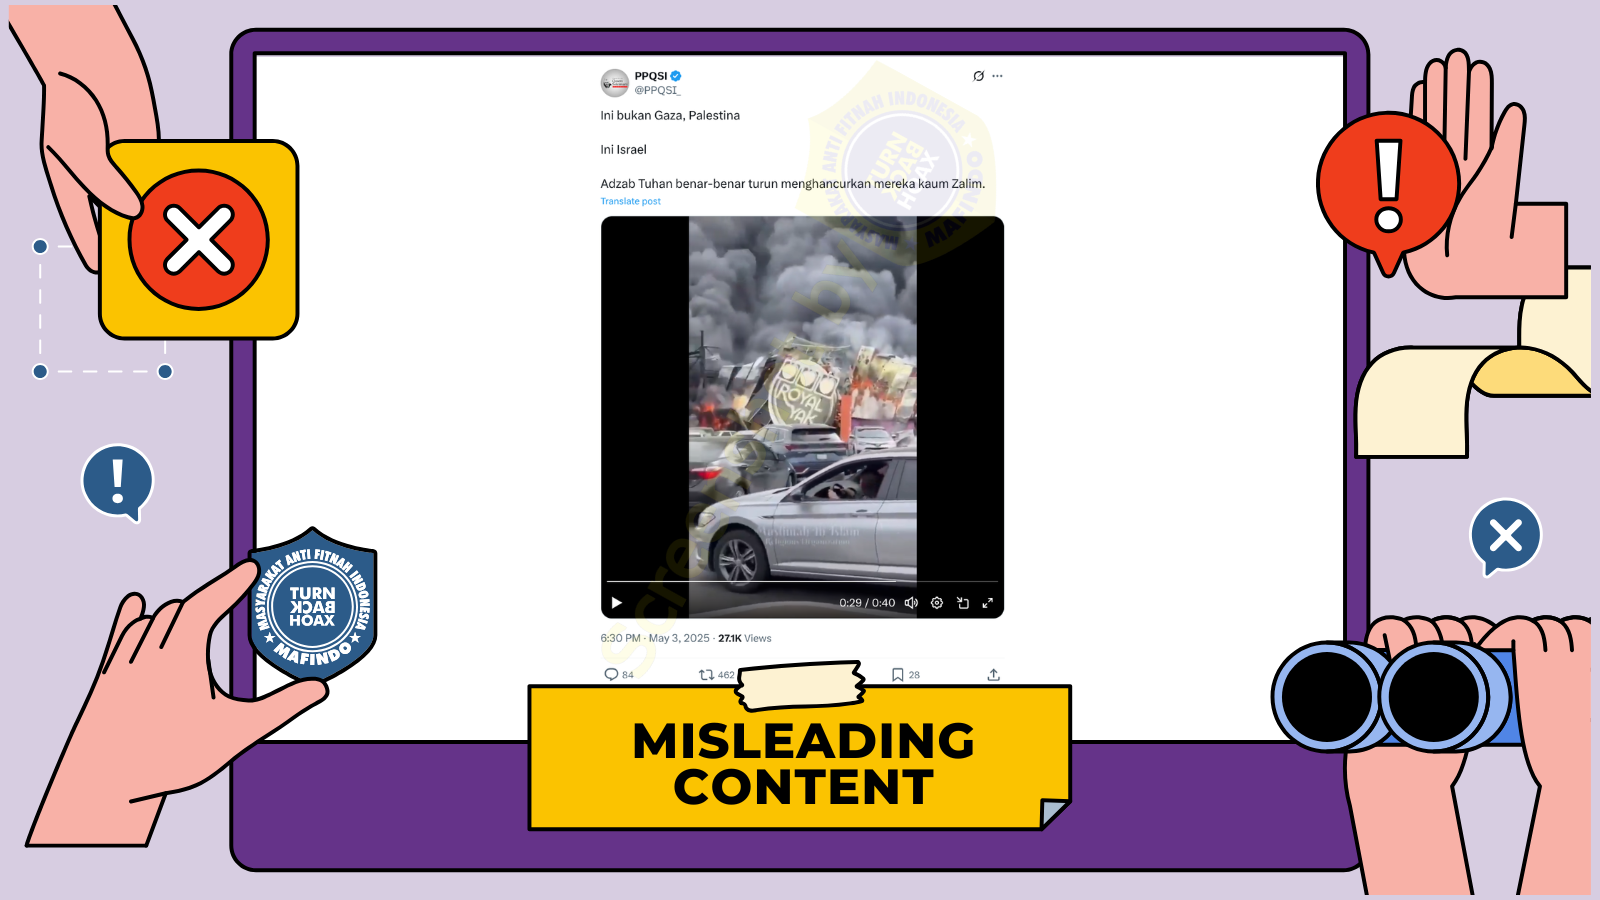Expand video to fullscreen
The height and width of the screenshot is (900, 1600).
(988, 603)
